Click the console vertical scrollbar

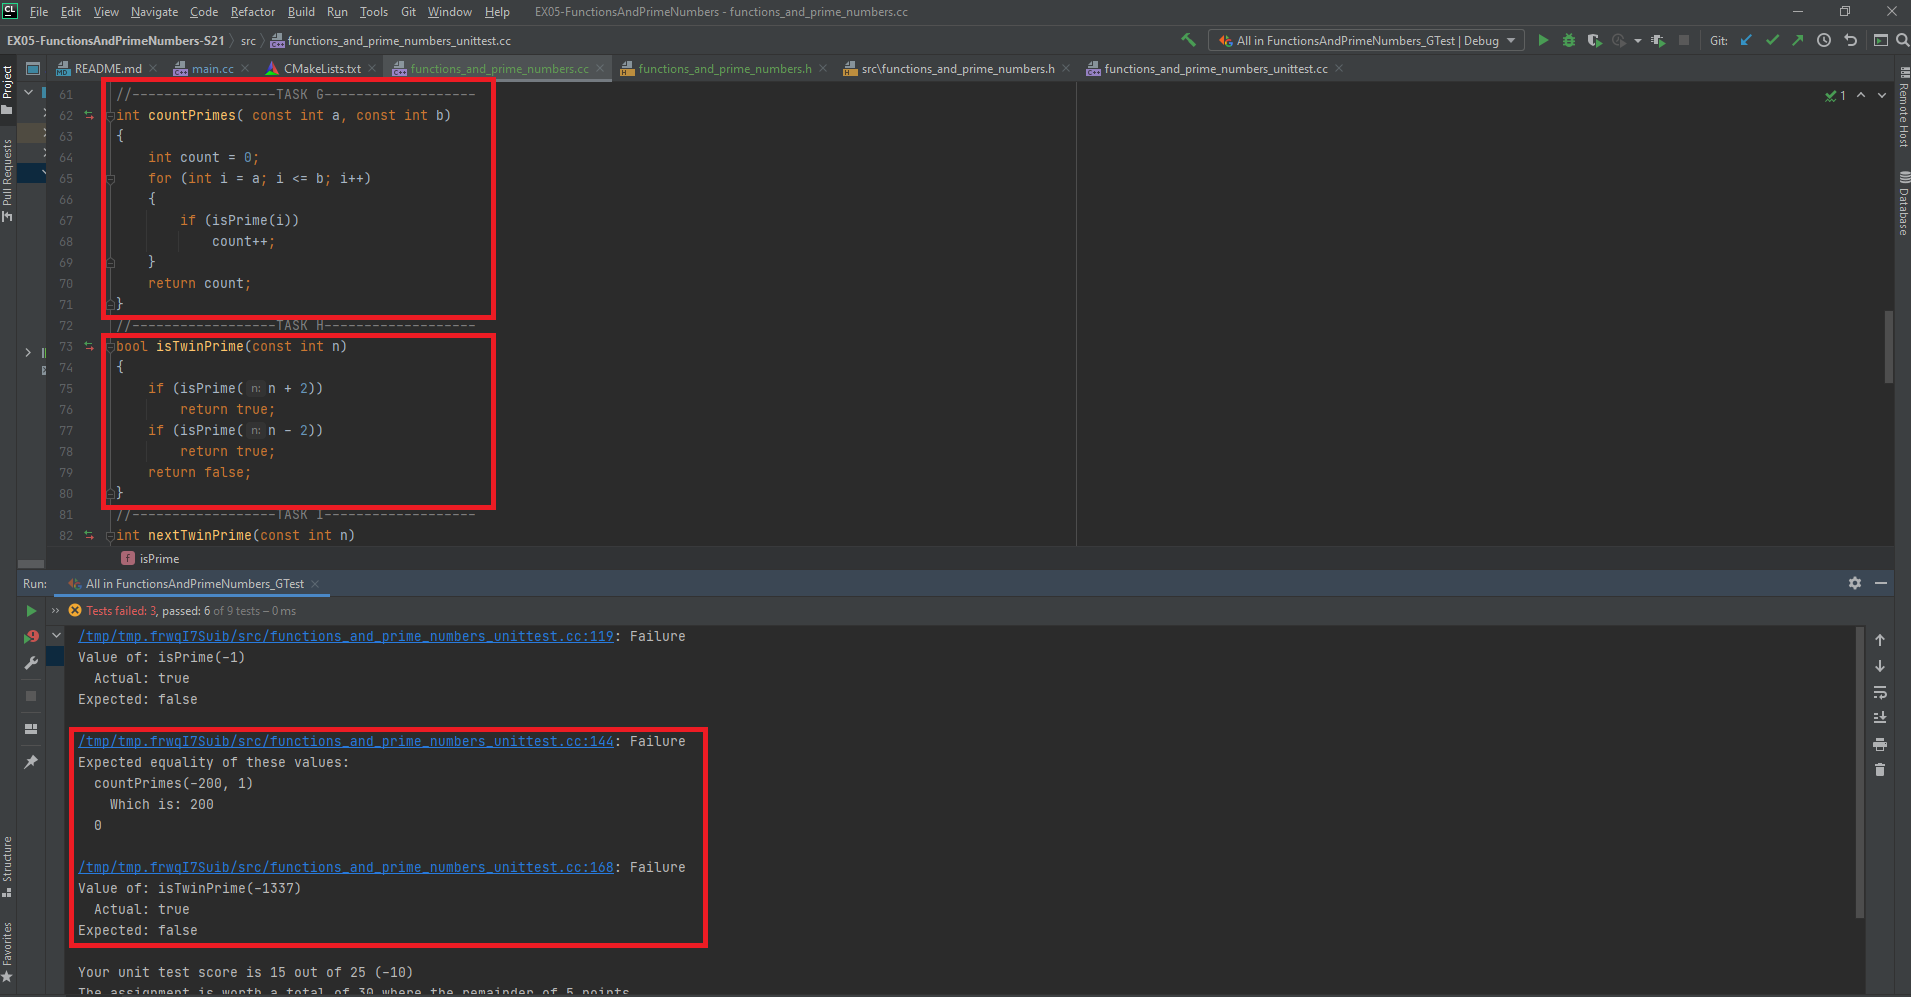1860,772
